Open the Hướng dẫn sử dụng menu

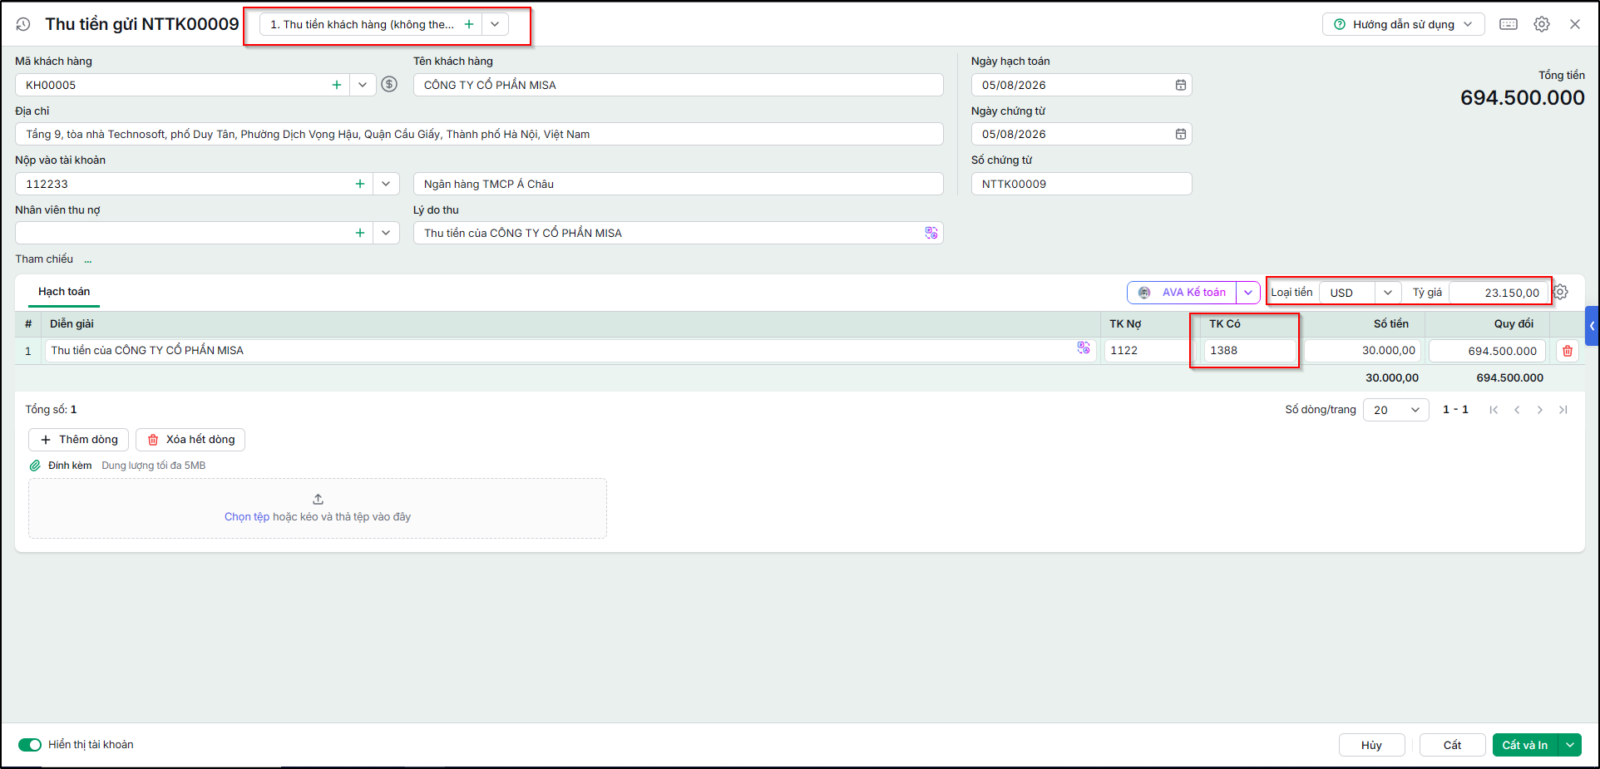(1403, 24)
